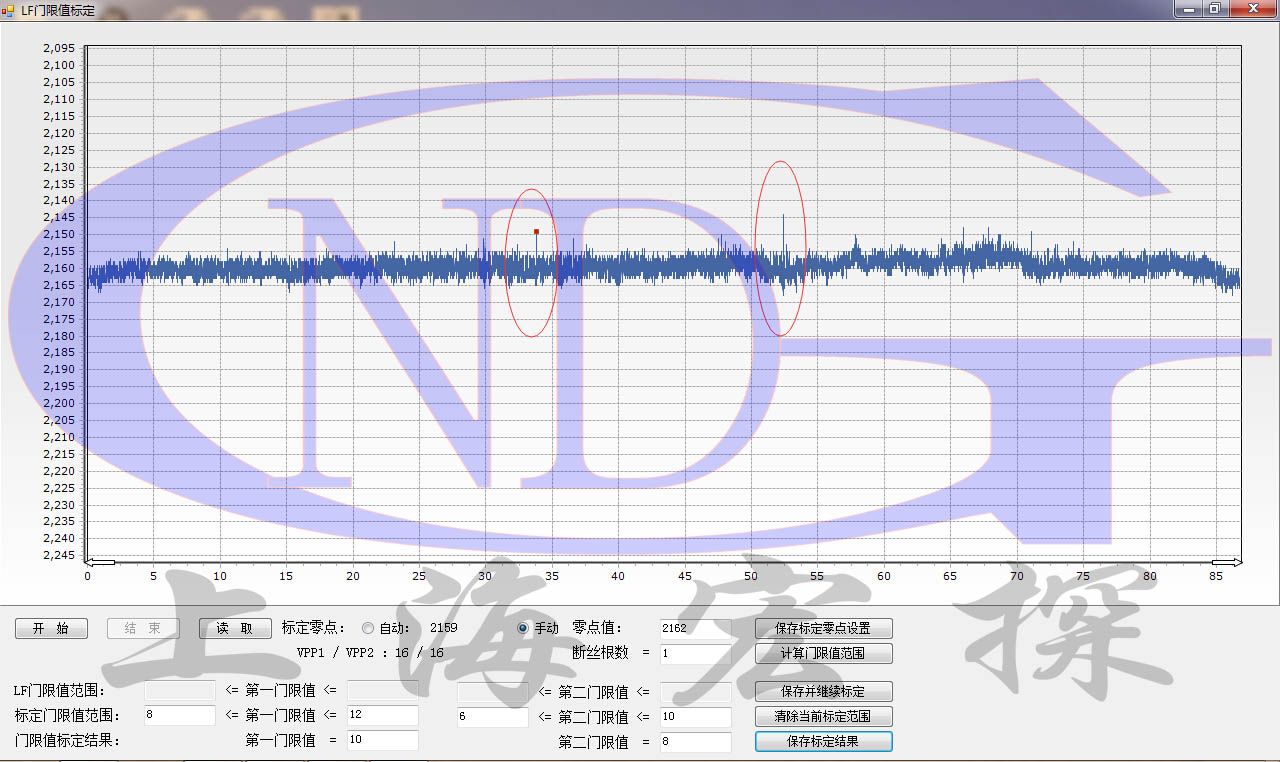
Task: Click the 第二门限值 result field showing 8
Action: pos(695,742)
